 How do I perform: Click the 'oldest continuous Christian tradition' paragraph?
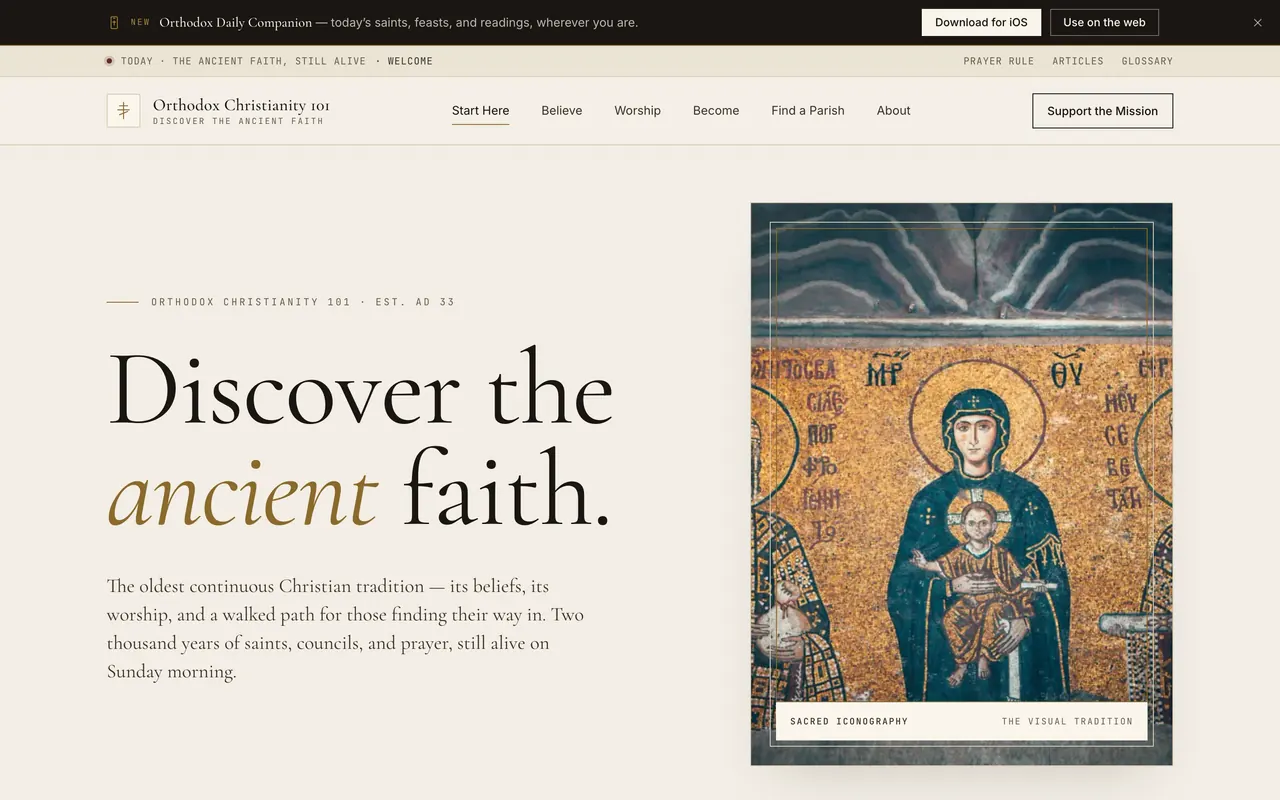345,628
